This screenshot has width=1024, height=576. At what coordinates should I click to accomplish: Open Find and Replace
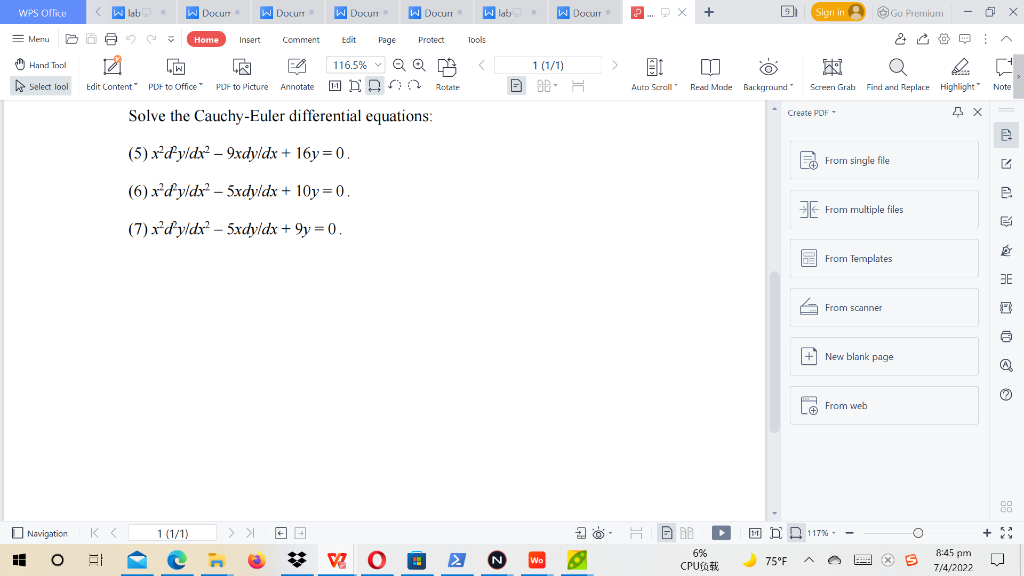pyautogui.click(x=897, y=72)
